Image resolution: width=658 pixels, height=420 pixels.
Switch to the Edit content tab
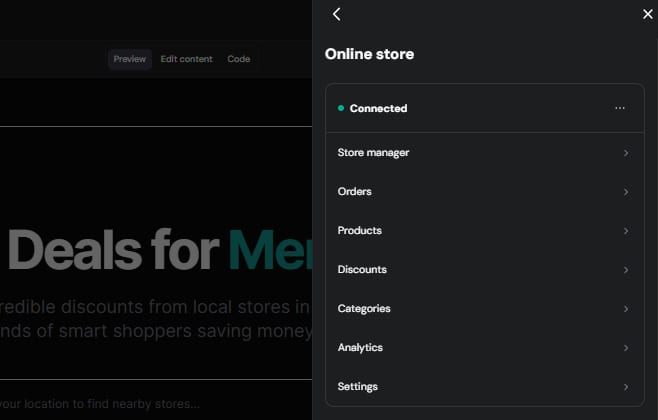pos(186,59)
